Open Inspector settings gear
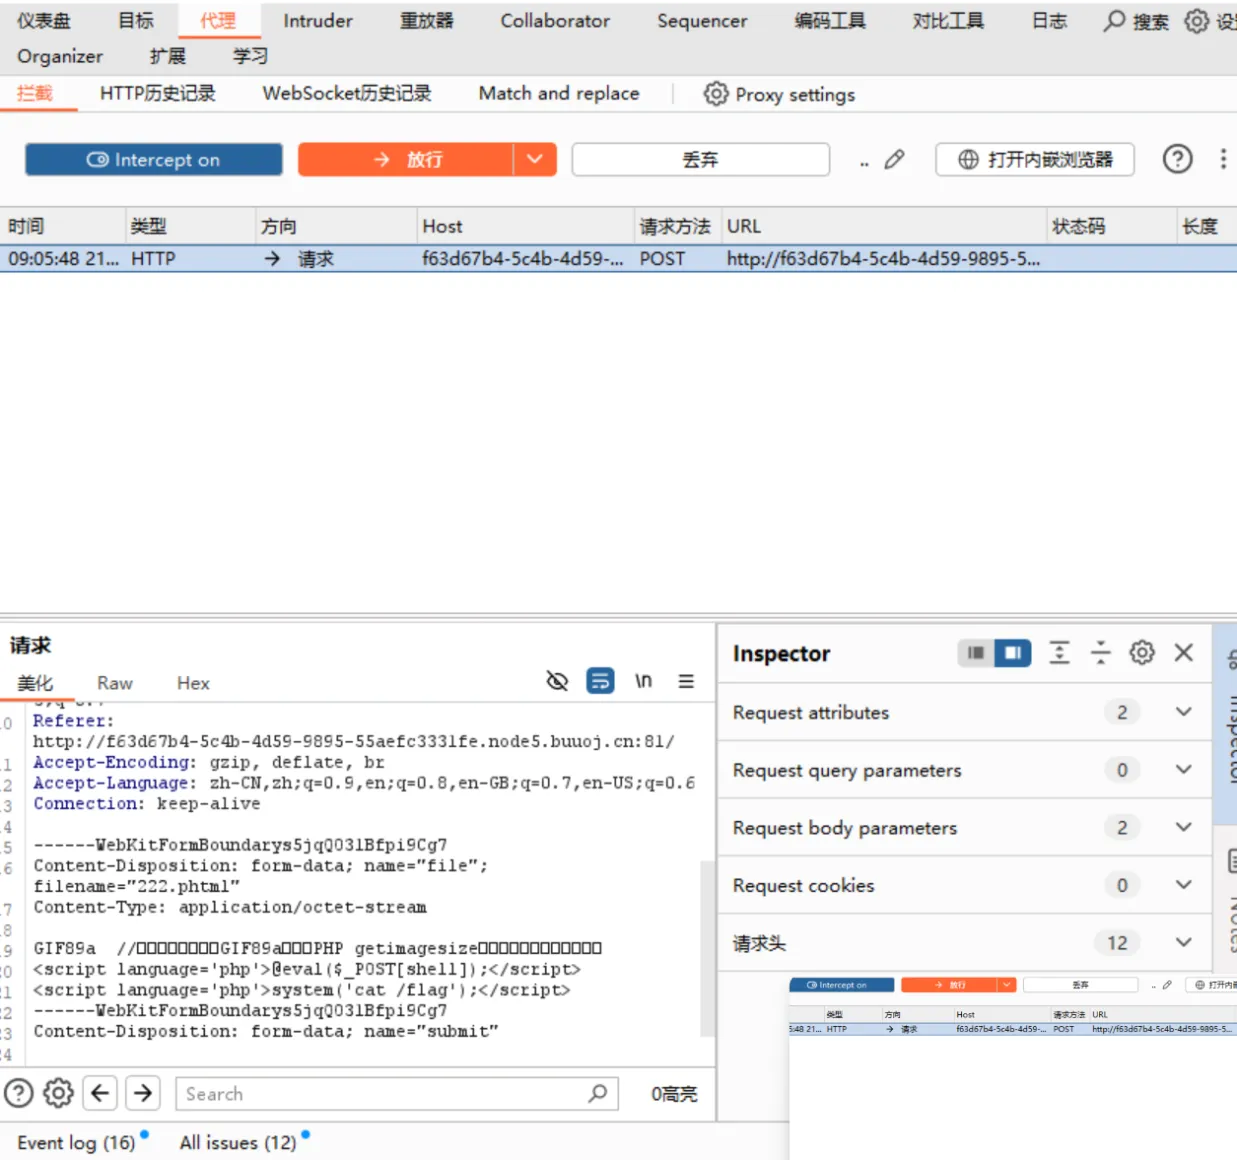This screenshot has height=1160, width=1237. [x=1142, y=653]
